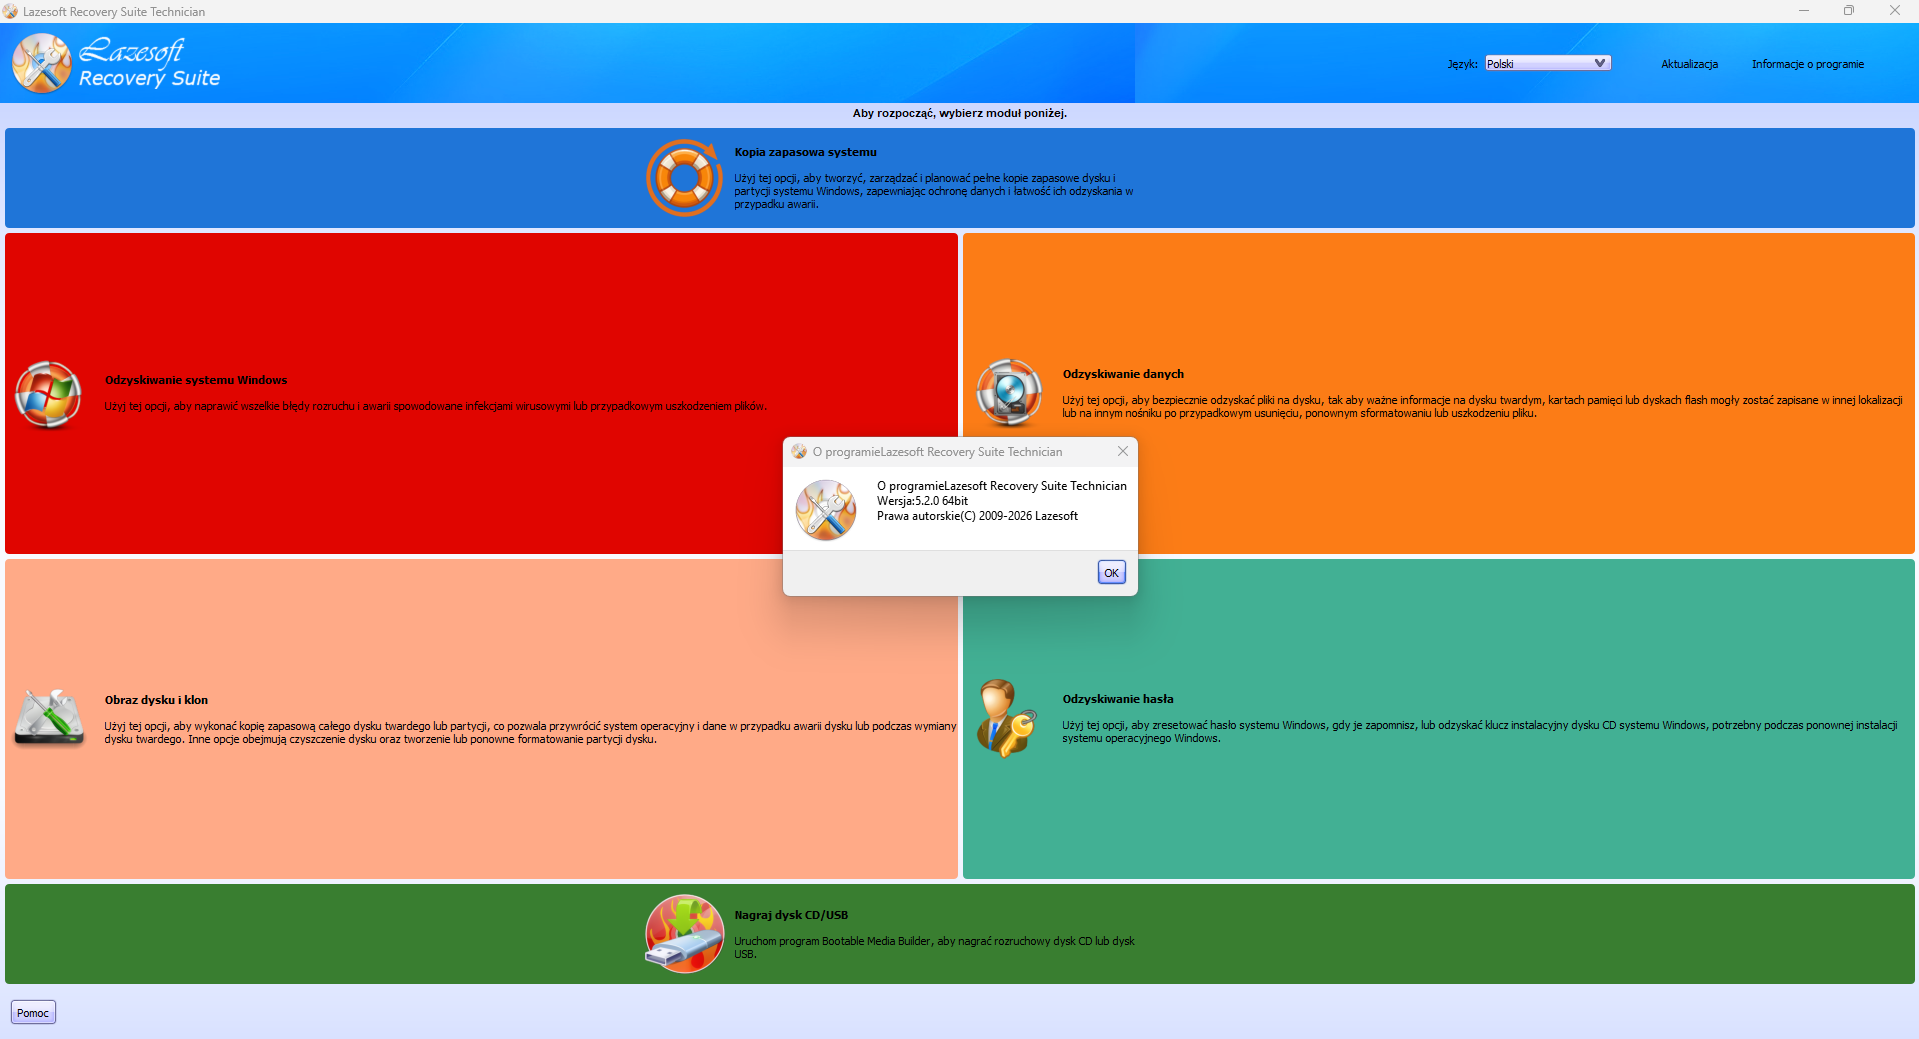Restore down the Lazesoft main window
Viewport: 1919px width, 1039px height.
point(1849,11)
